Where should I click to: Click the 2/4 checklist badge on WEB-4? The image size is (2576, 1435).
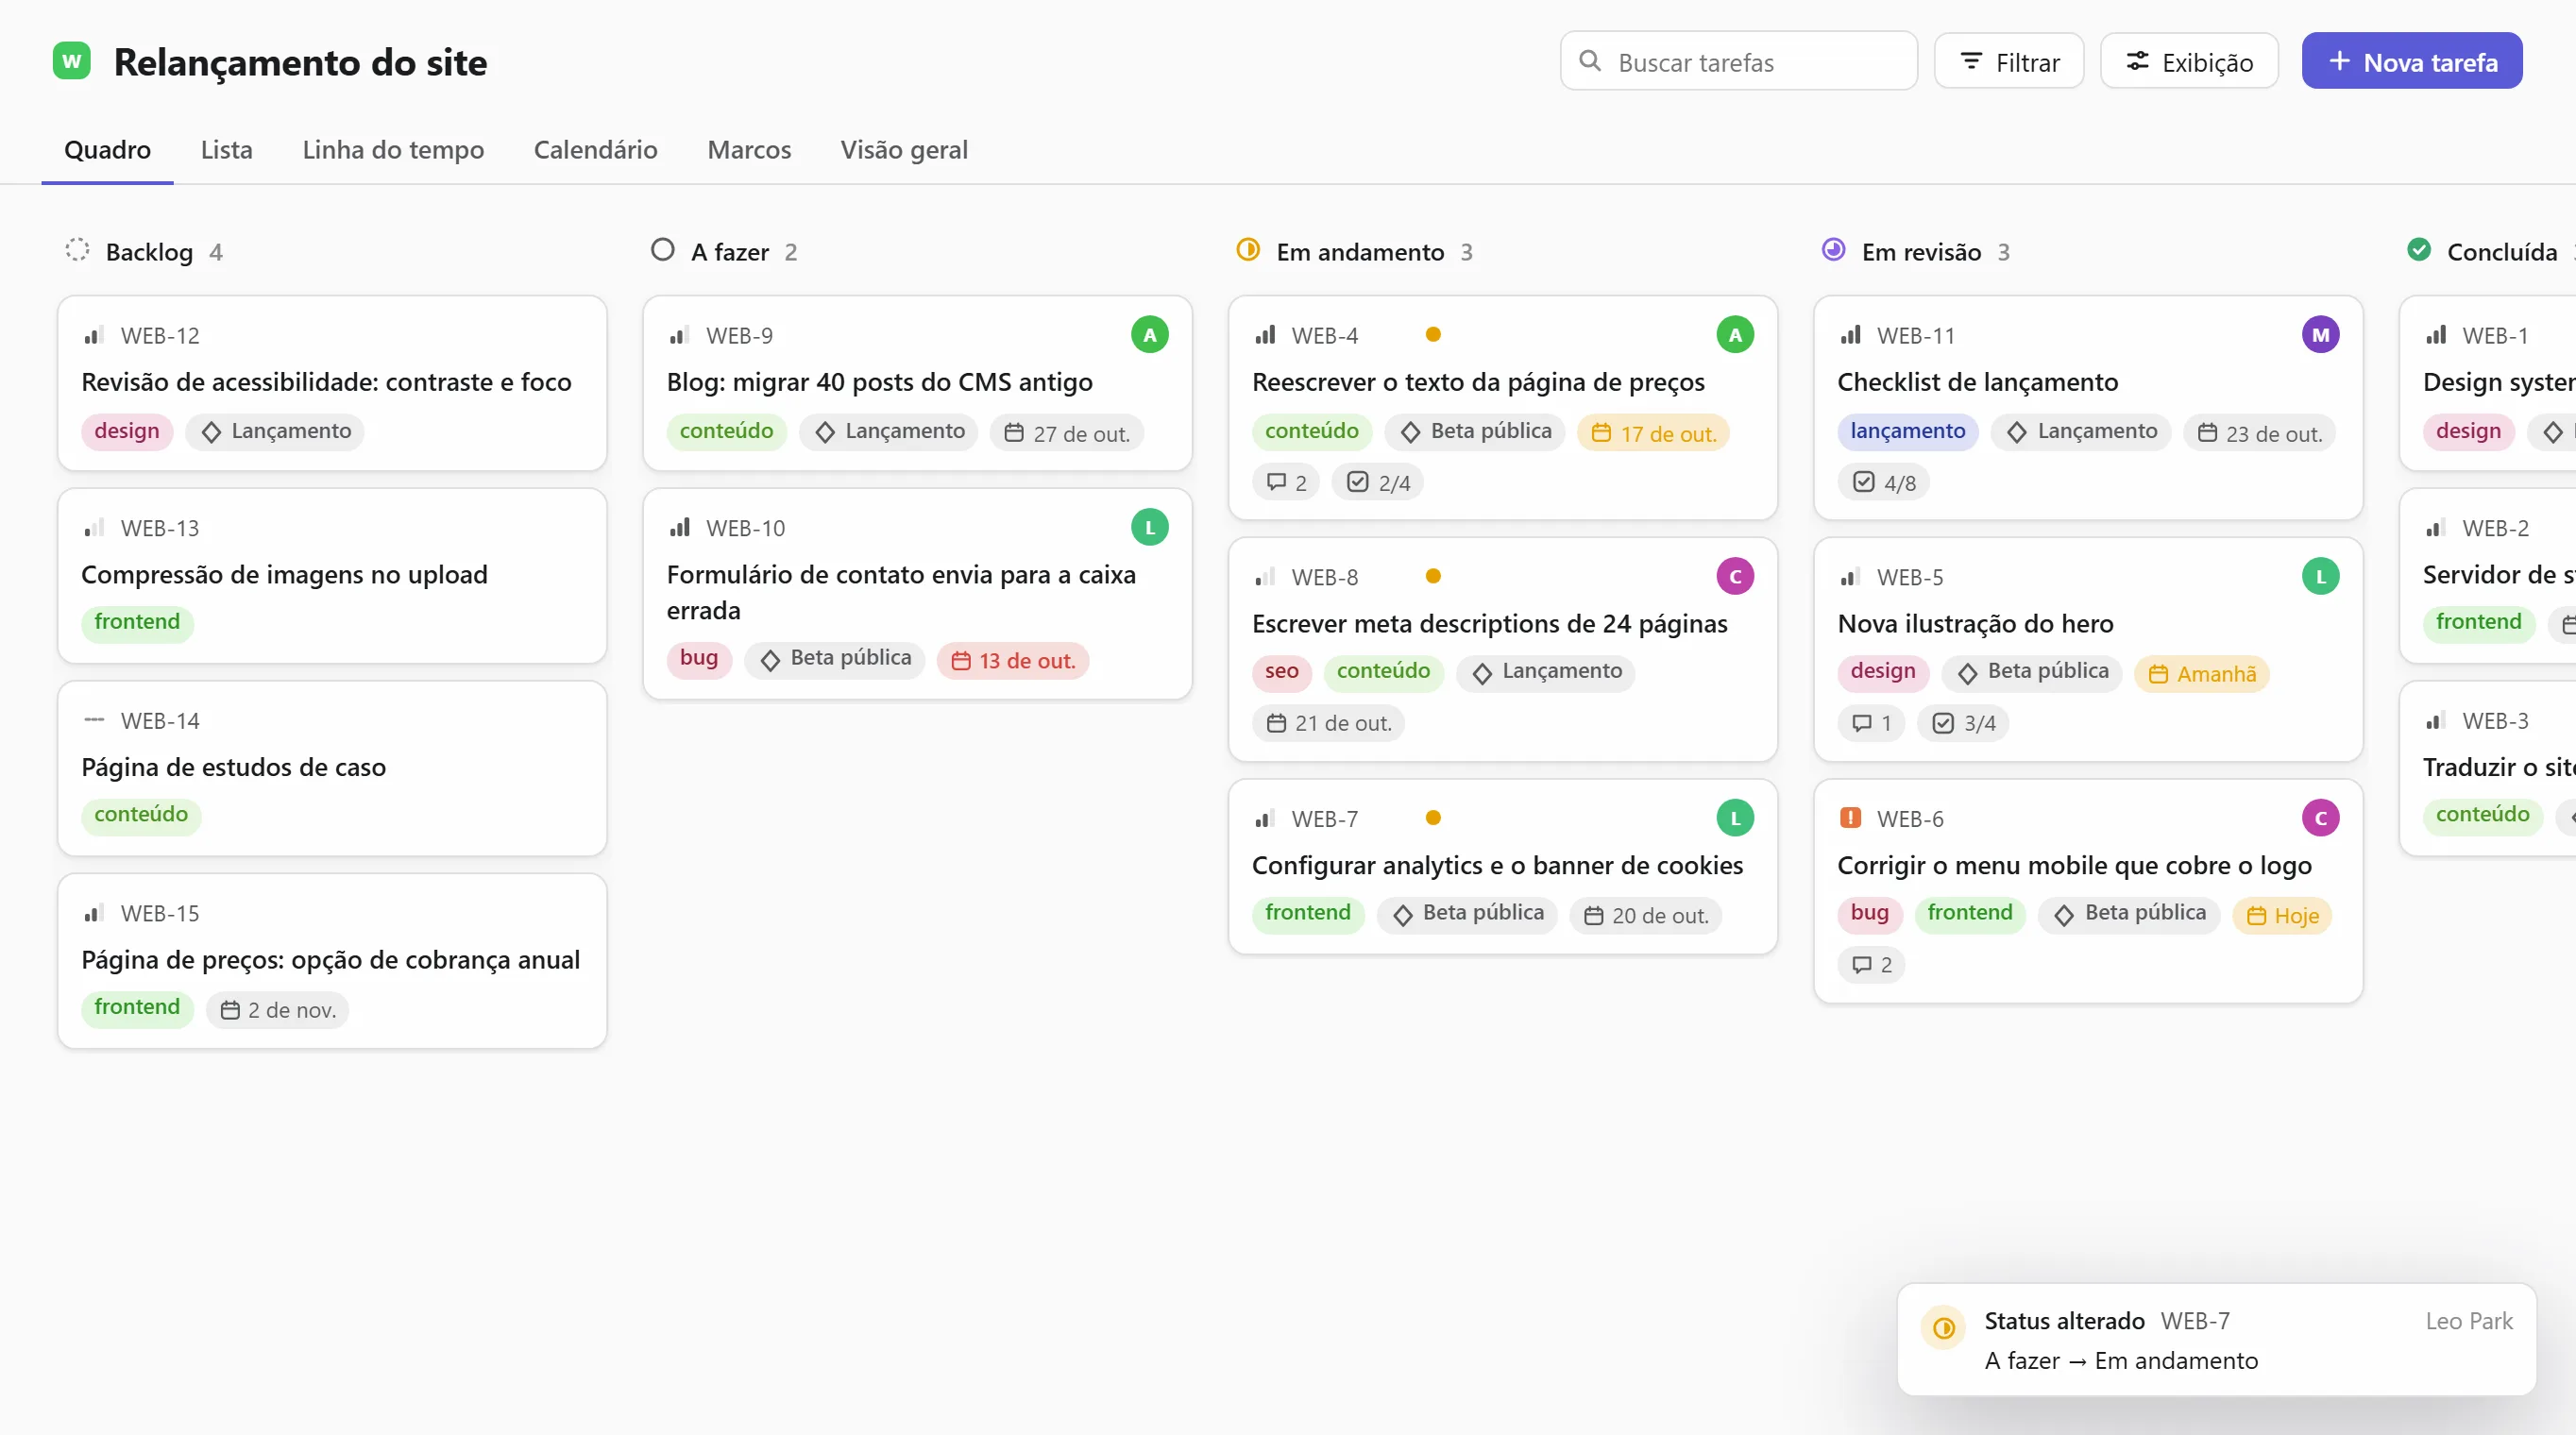coord(1378,482)
